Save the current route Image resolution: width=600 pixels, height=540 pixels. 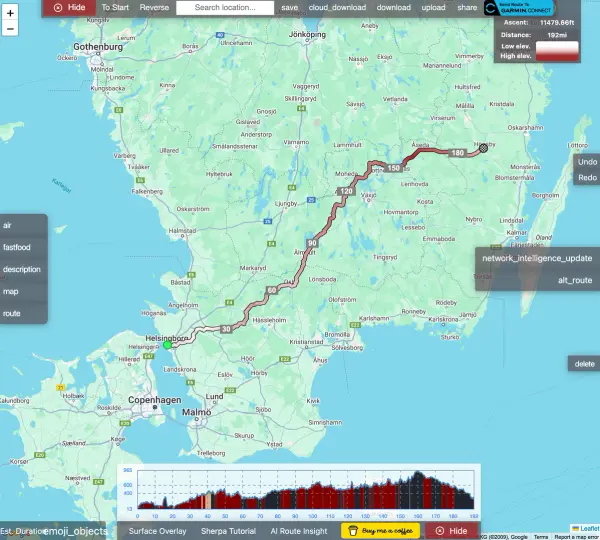[289, 7]
